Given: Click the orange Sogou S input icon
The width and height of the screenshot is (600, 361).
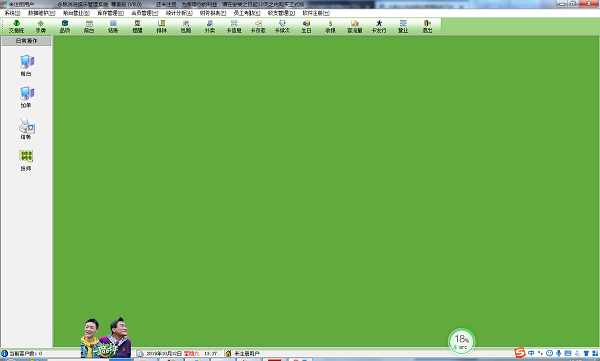Looking at the screenshot, I should (x=520, y=353).
